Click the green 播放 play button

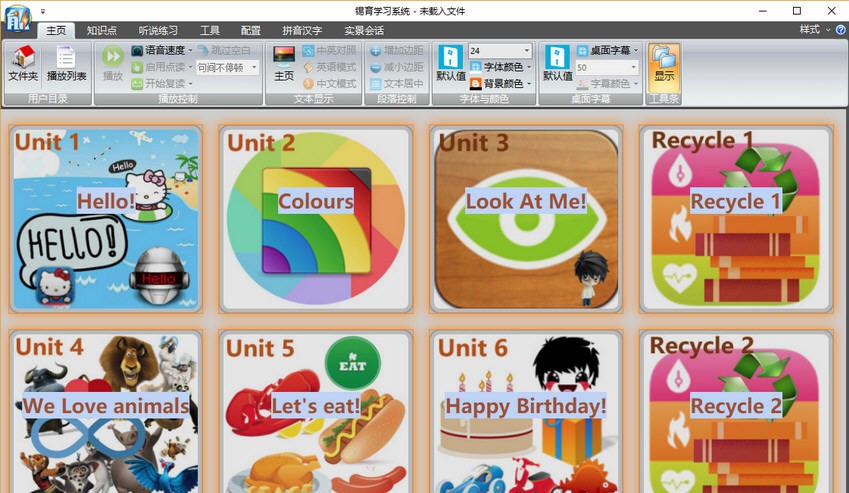113,64
